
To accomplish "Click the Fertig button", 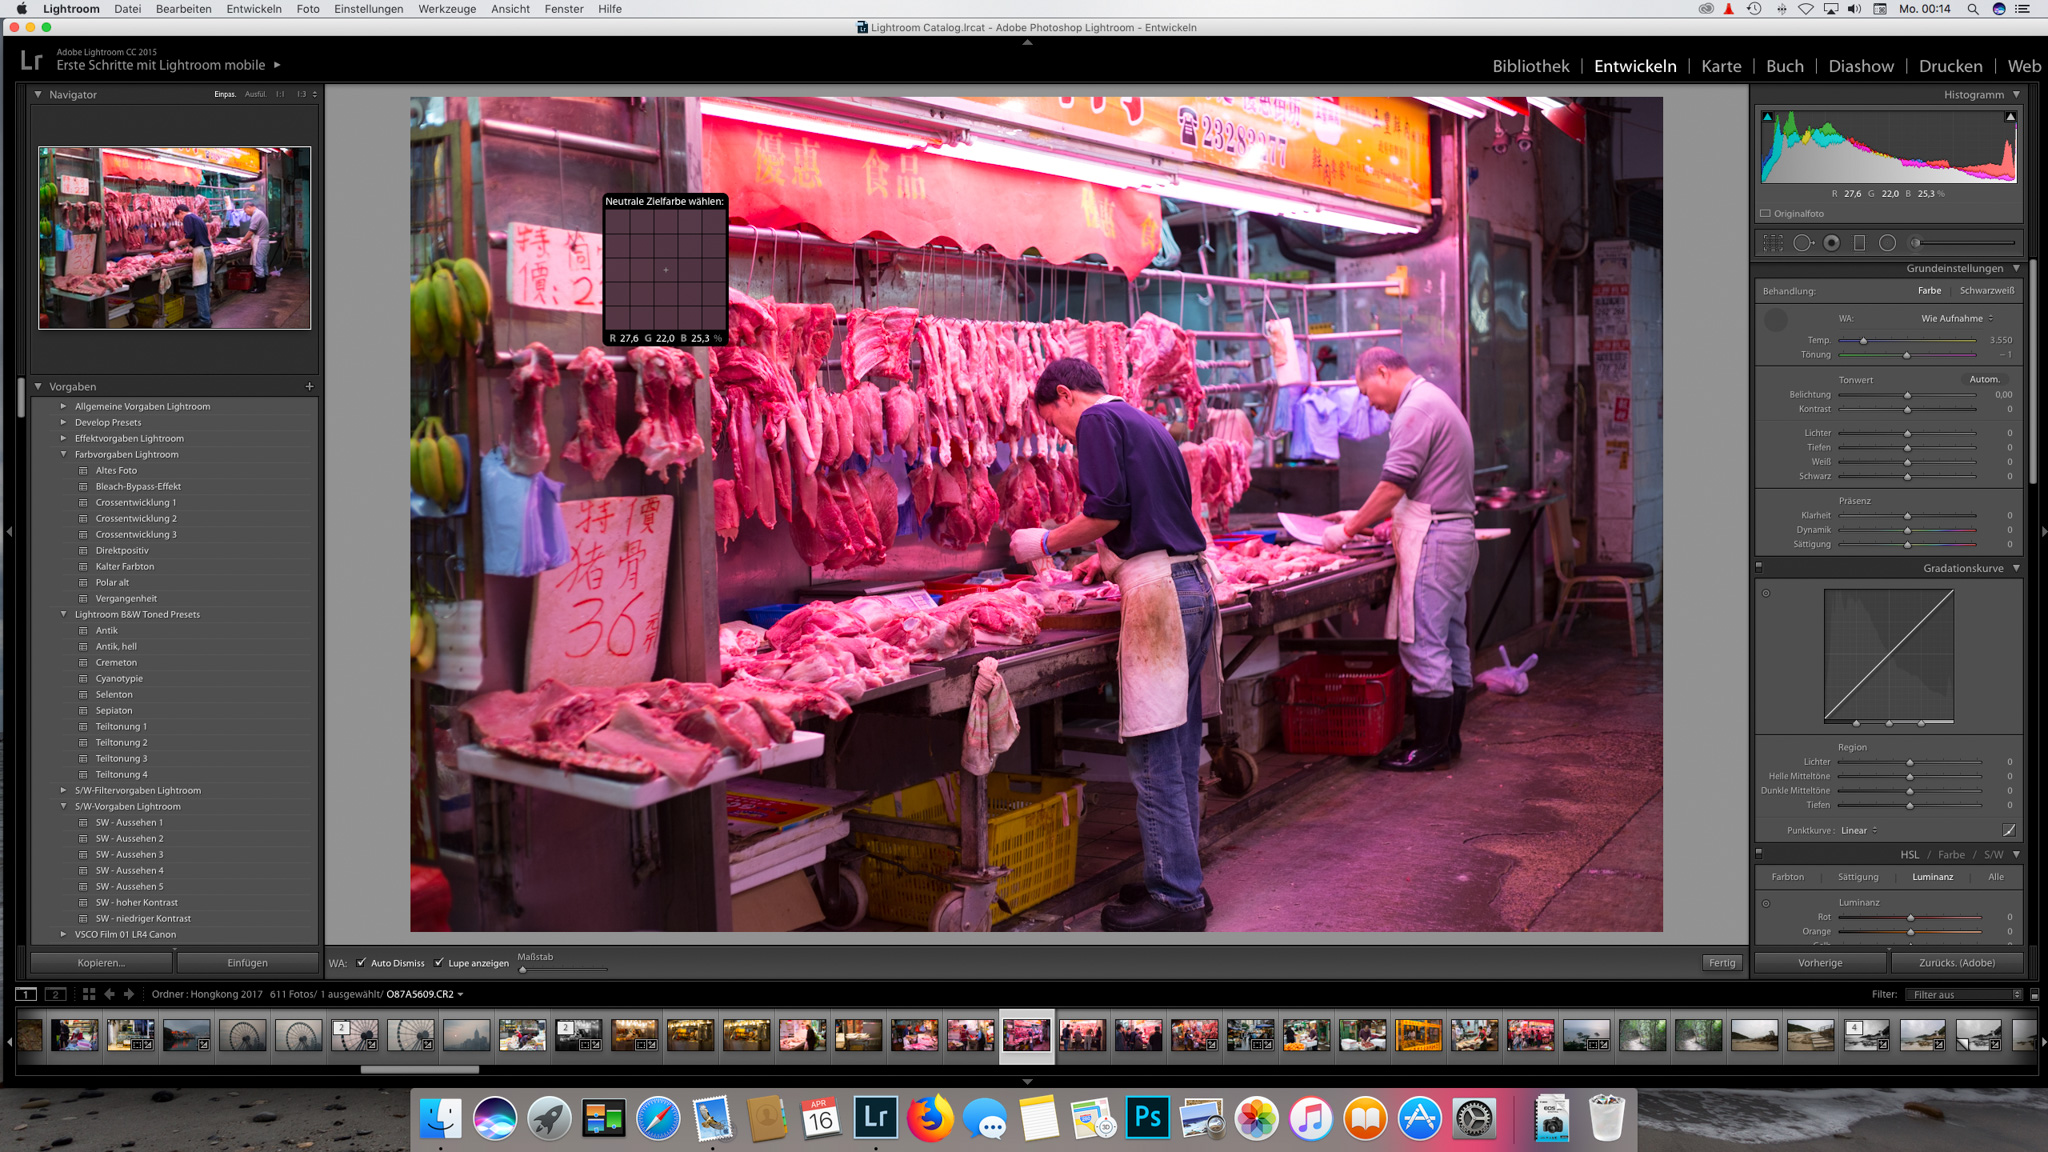I will click(x=1721, y=963).
